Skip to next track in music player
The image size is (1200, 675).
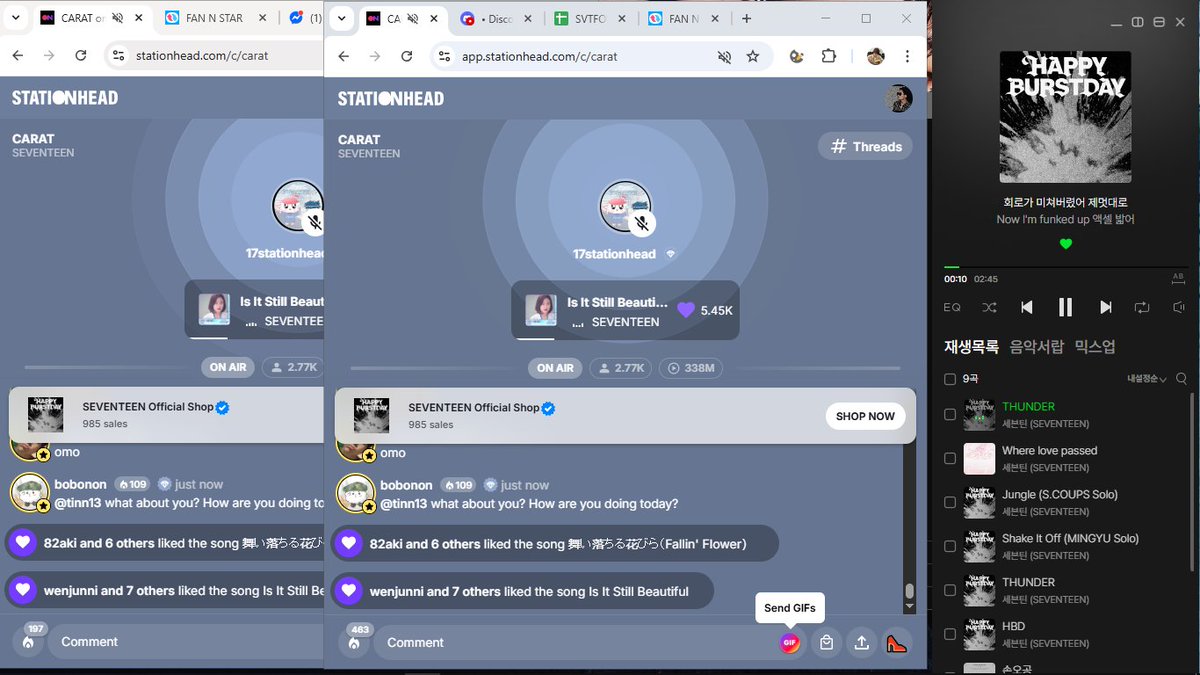pos(1105,307)
